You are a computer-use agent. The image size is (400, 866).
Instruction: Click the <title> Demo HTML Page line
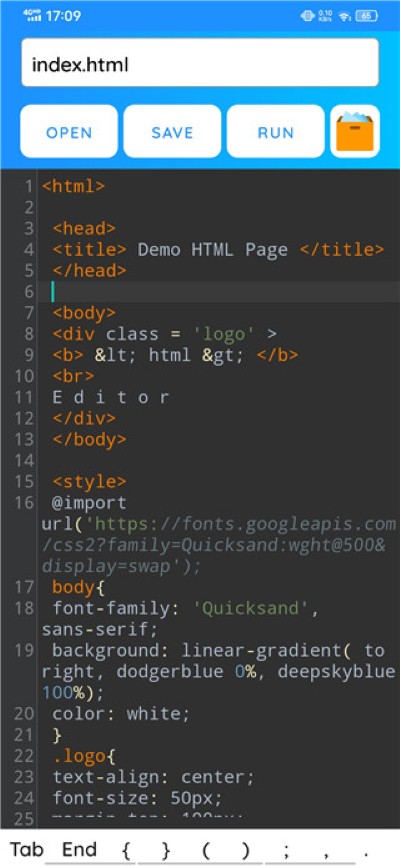point(218,250)
